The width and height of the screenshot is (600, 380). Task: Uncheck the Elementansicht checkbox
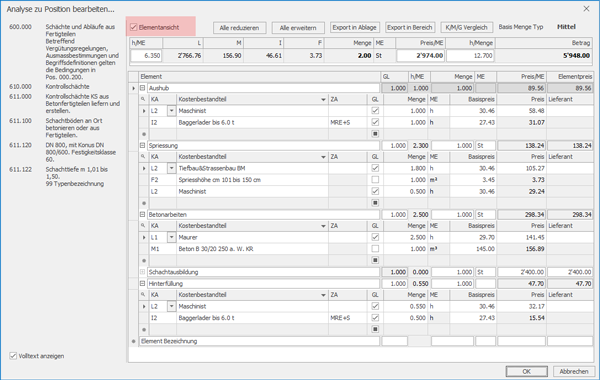134,27
